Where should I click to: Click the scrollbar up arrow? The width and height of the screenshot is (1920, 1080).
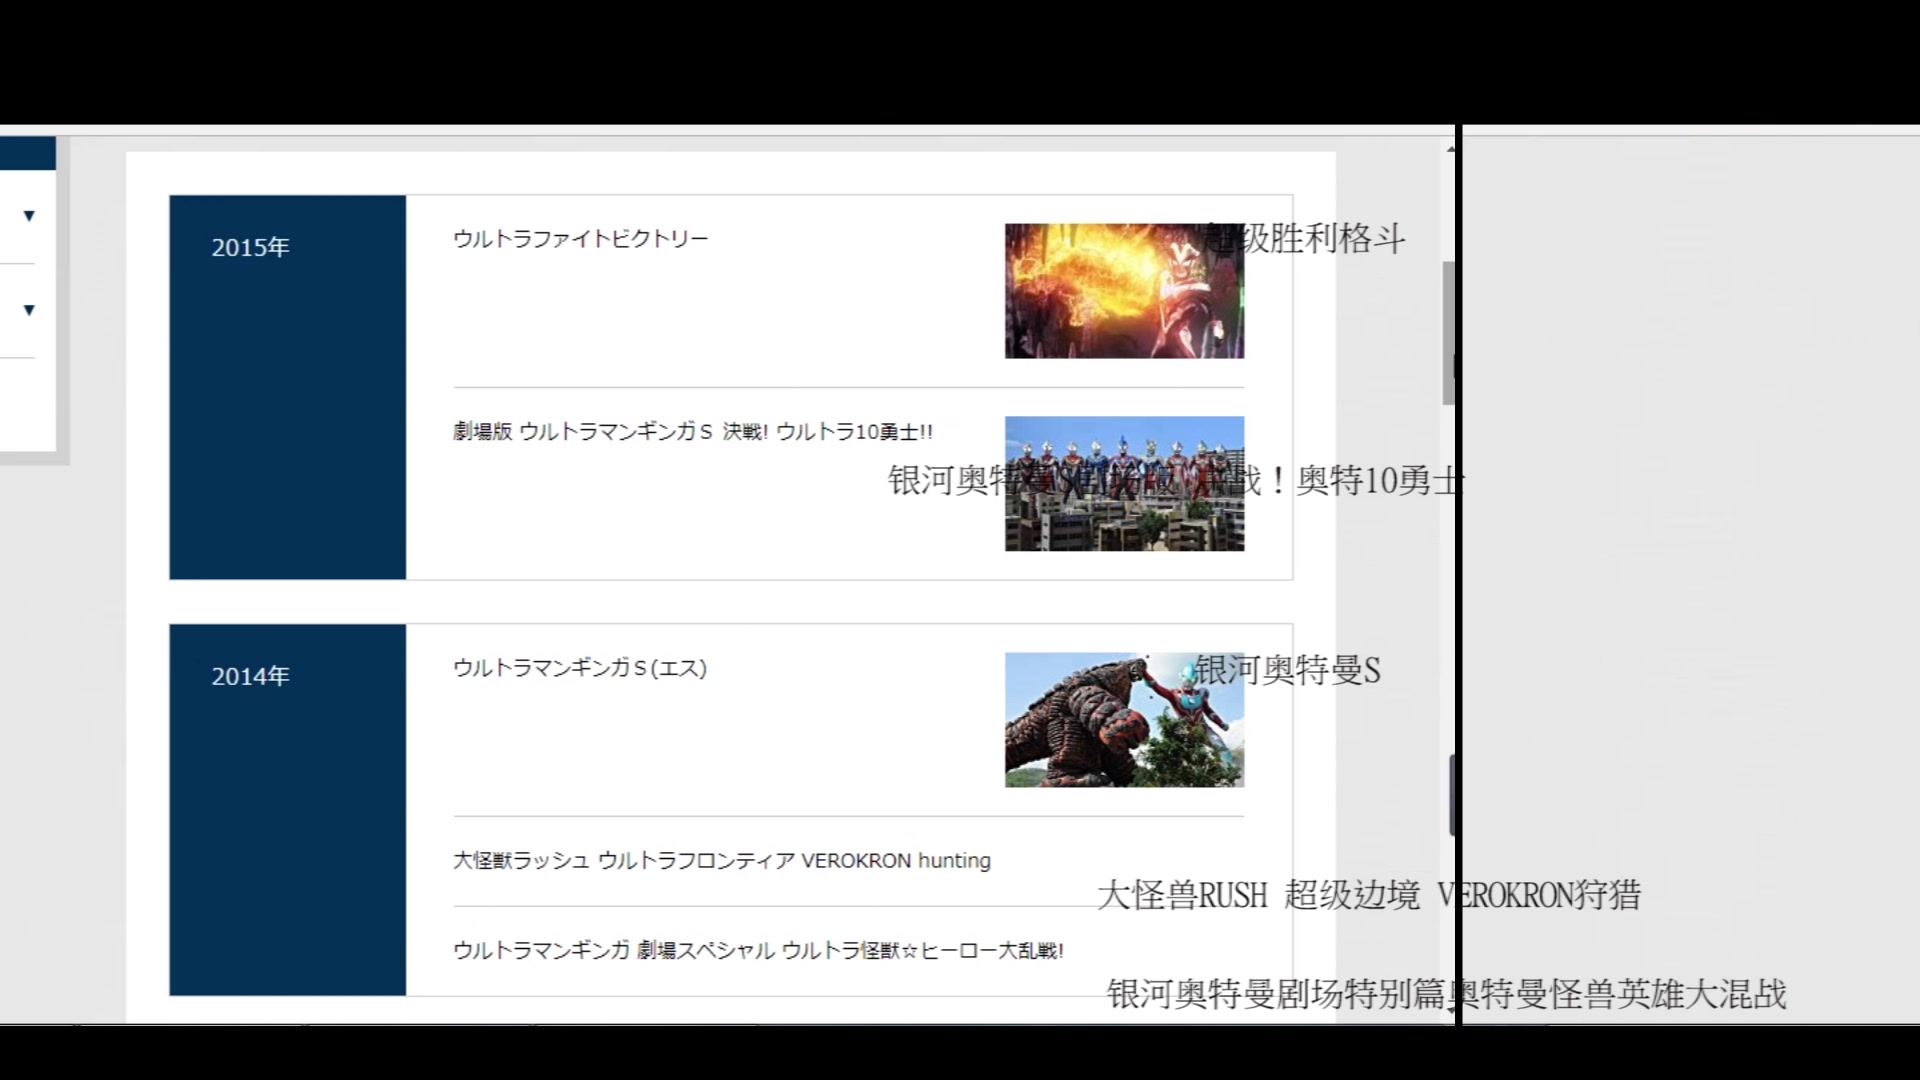(x=1451, y=149)
